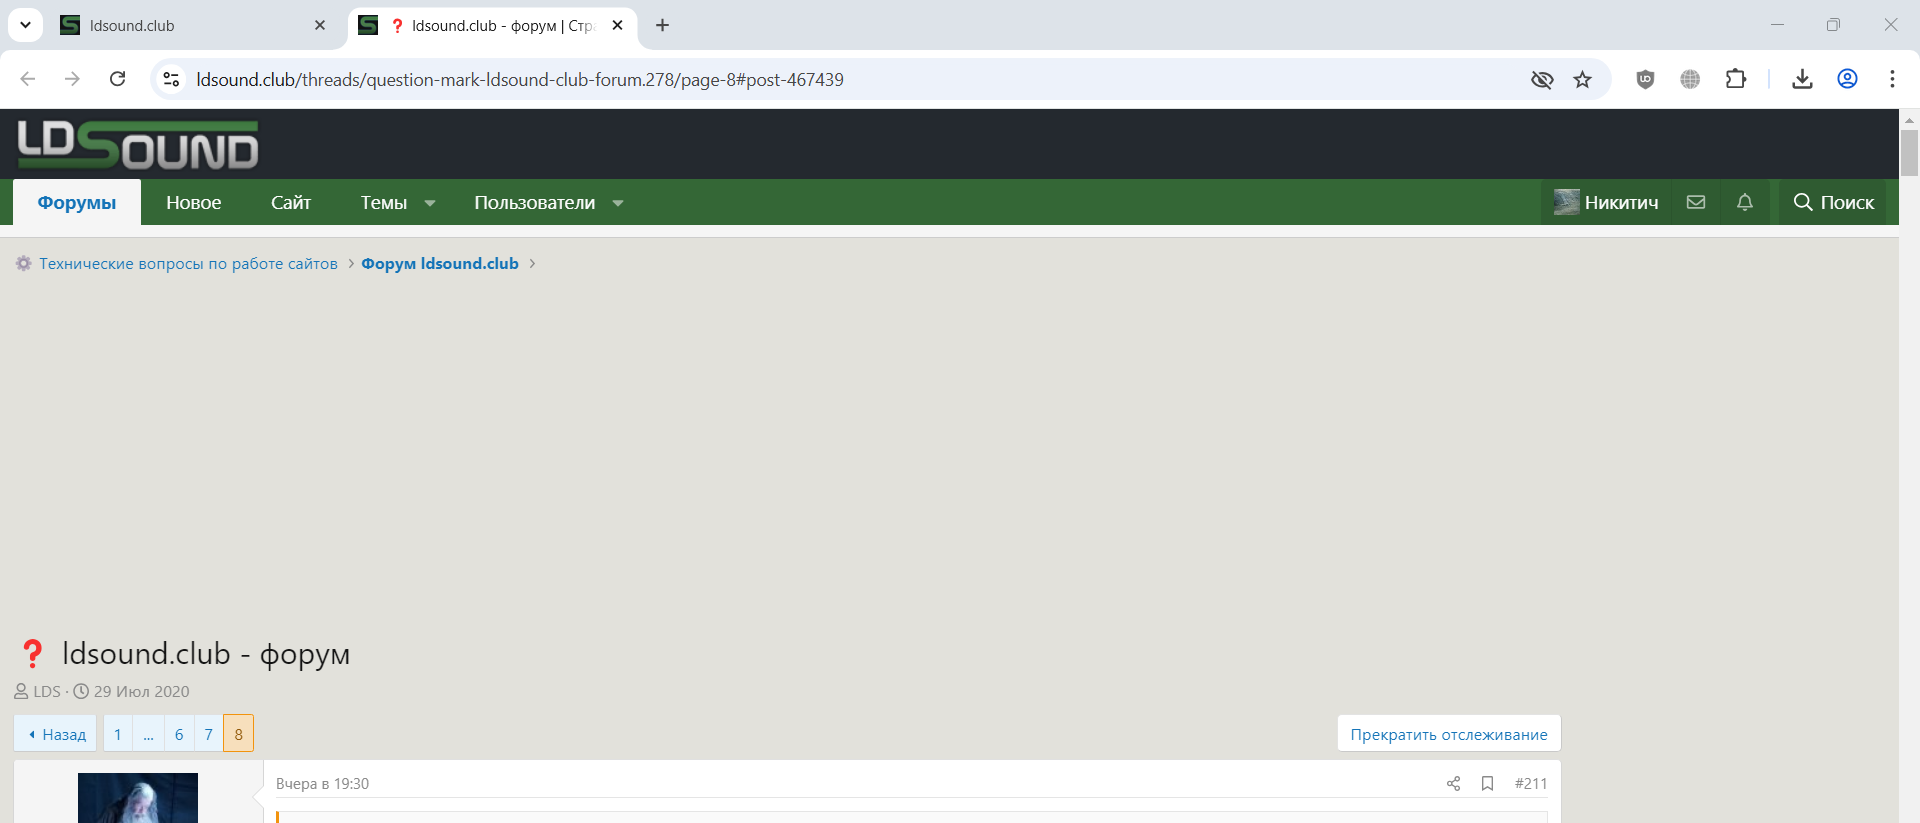
Task: Open the Темы nav item
Action: (384, 202)
